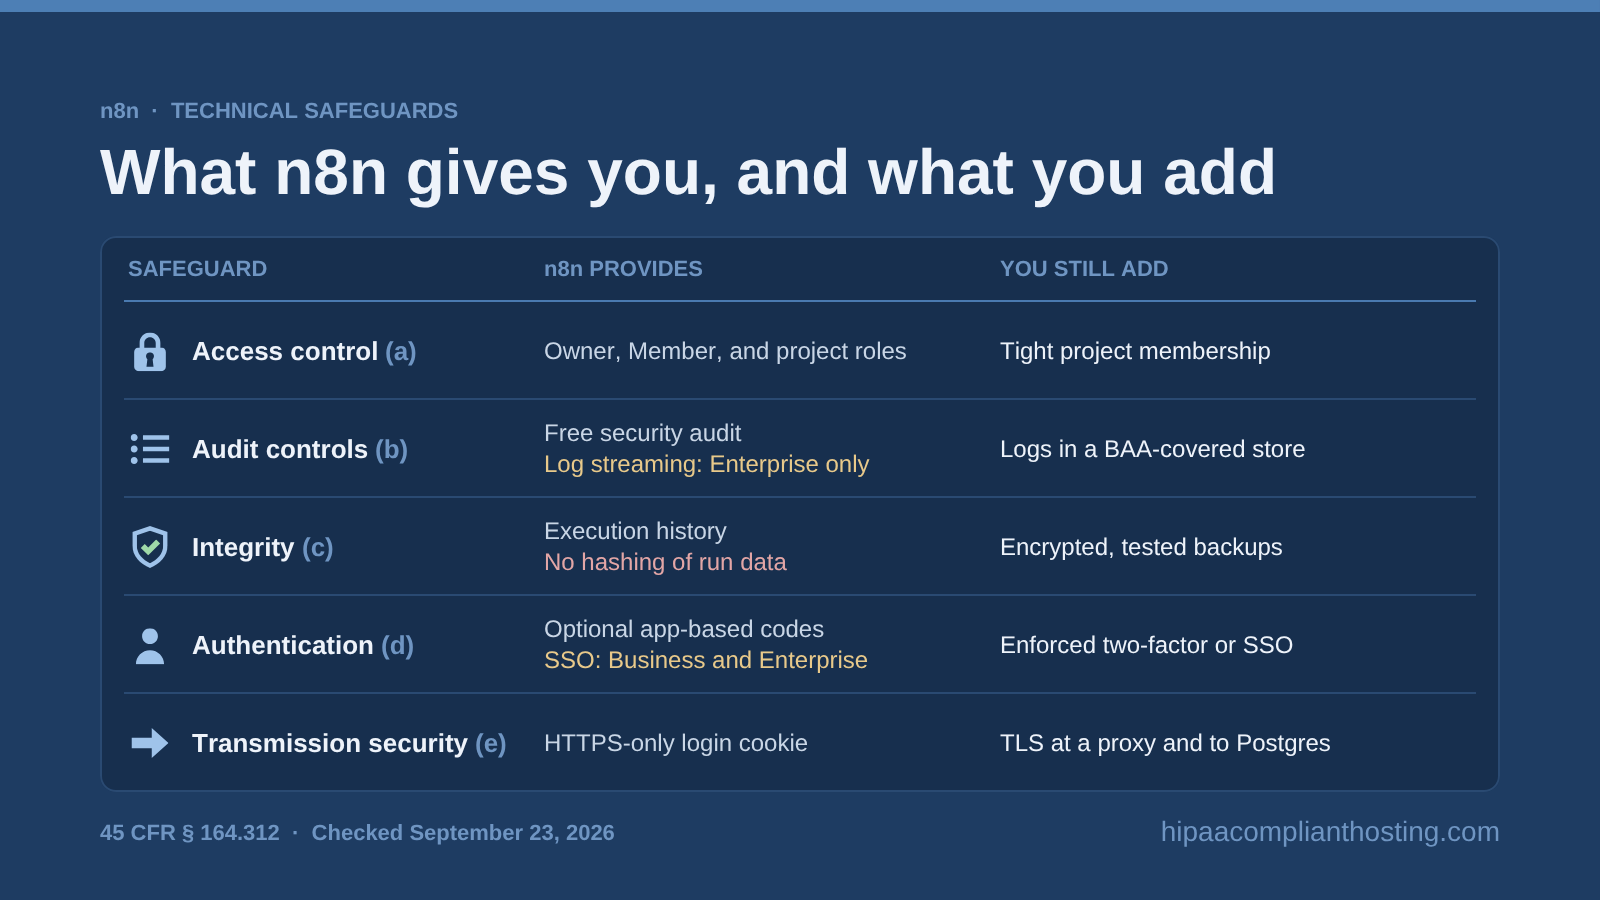
Task: Click the '45 CFR § 164.312' footer citation
Action: point(190,833)
